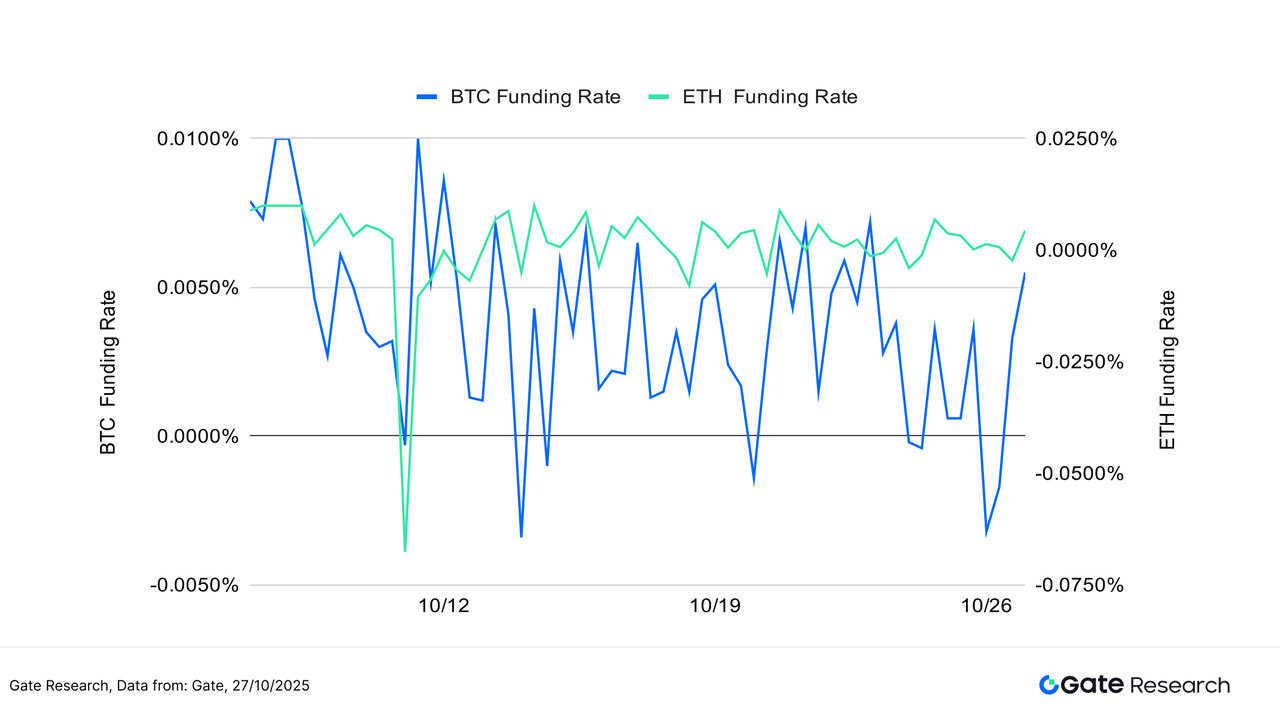Click the blue BTC legend color marker
This screenshot has height=724, width=1280.
click(427, 97)
